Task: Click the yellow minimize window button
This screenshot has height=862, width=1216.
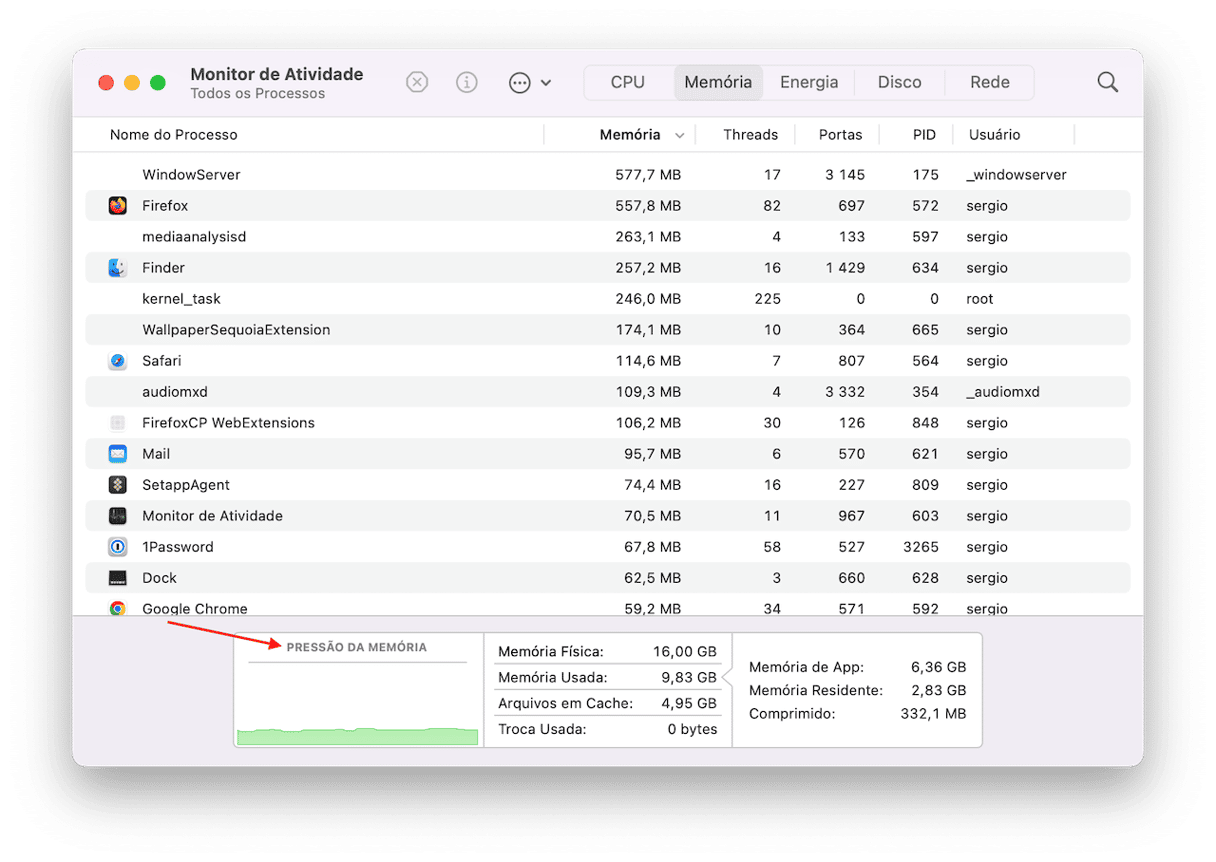Action: coord(132,83)
